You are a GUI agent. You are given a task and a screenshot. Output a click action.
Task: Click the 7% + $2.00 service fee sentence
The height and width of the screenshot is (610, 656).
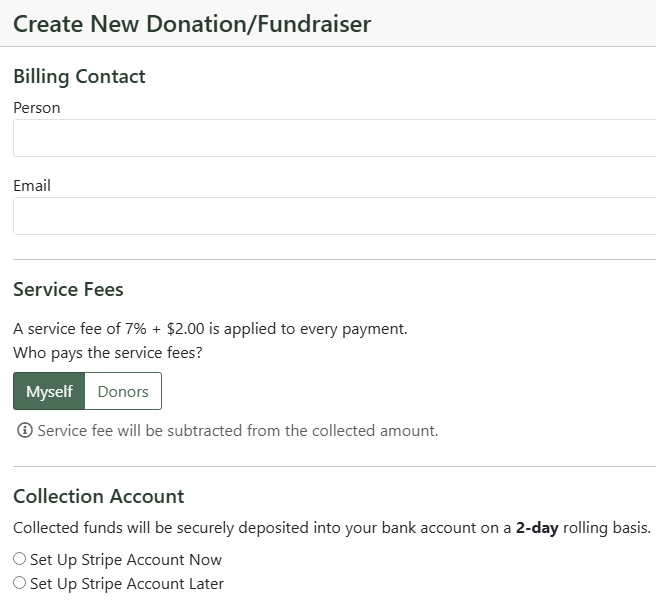coord(210,329)
